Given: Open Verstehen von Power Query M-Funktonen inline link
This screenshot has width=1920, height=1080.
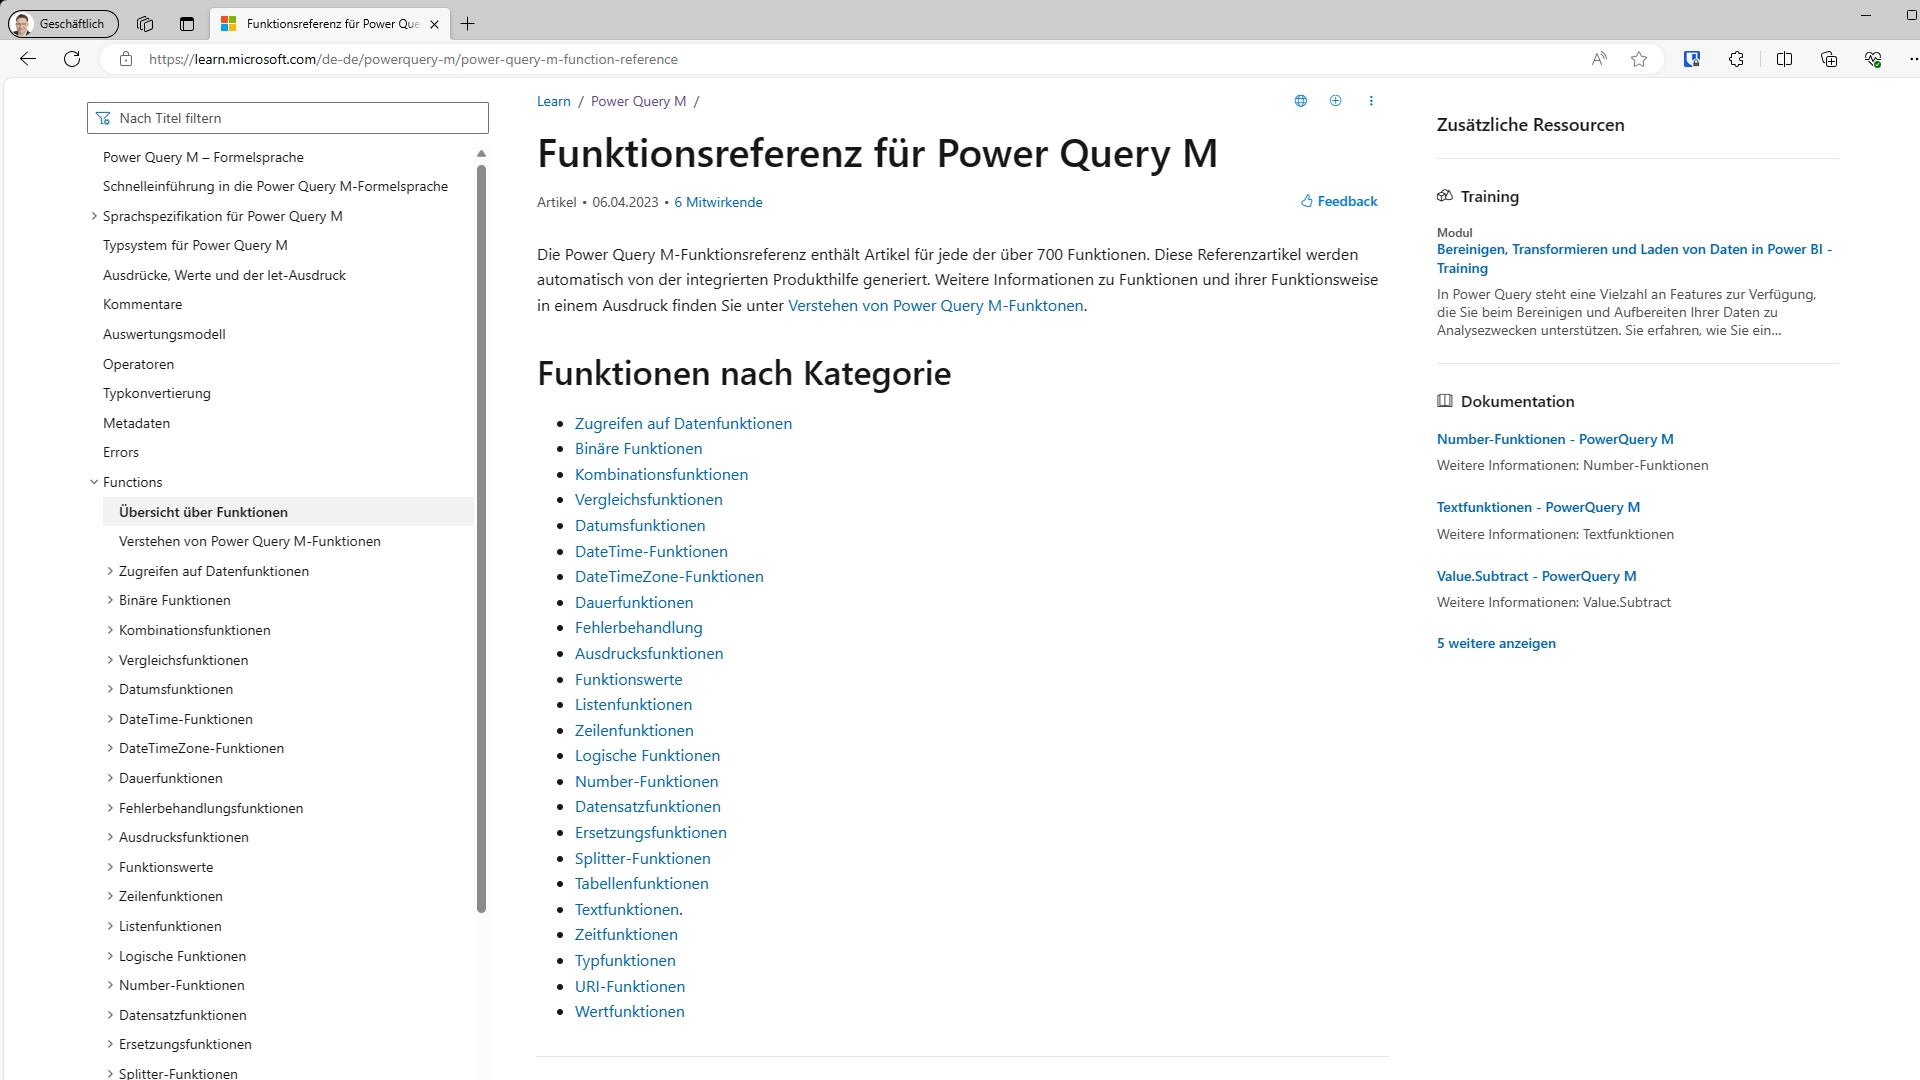Looking at the screenshot, I should [936, 305].
